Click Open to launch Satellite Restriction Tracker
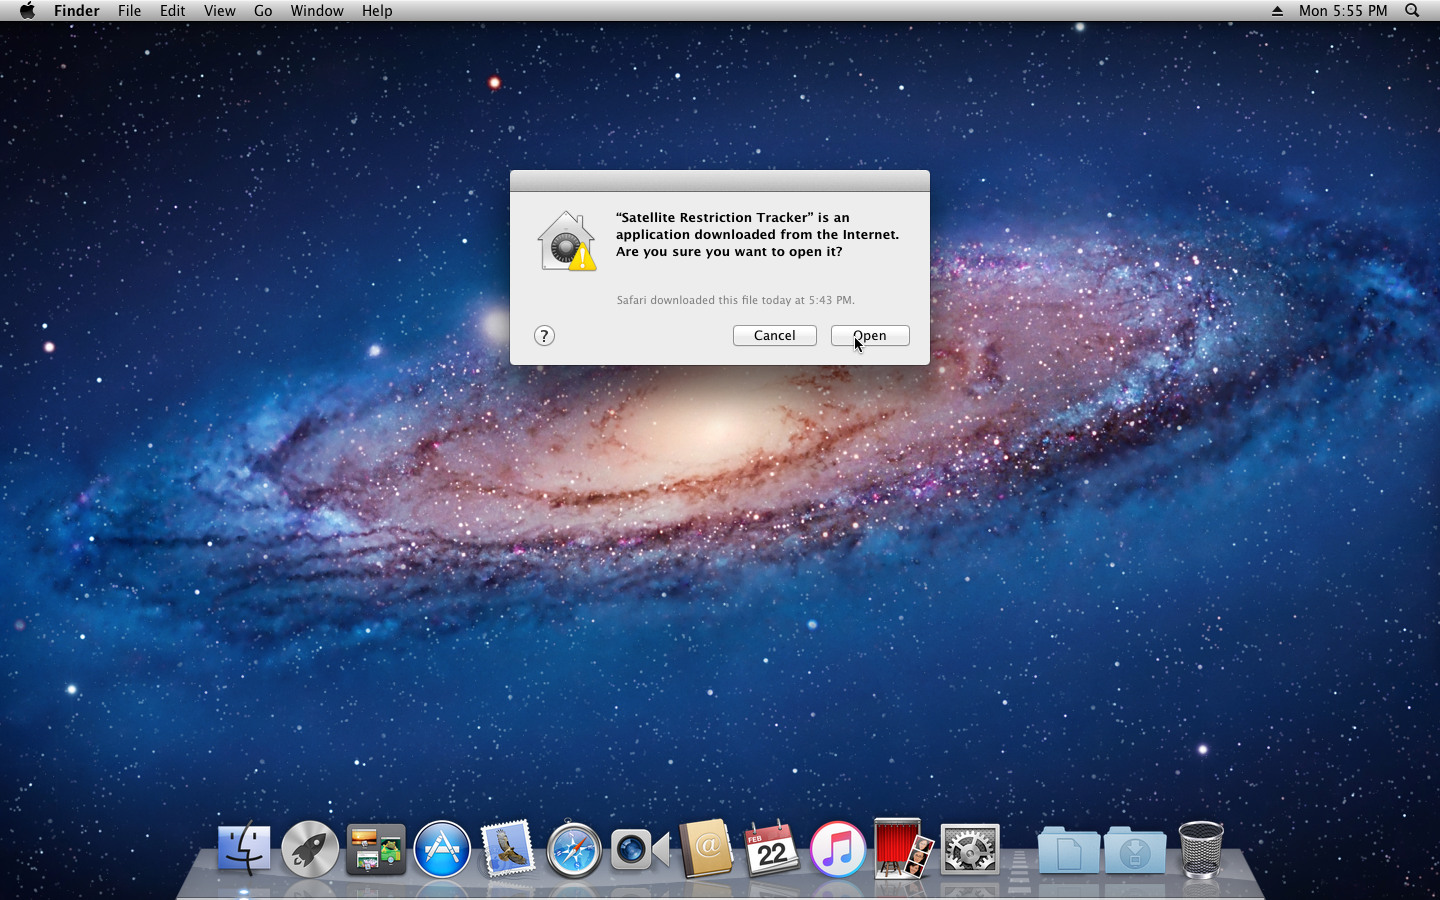The width and height of the screenshot is (1440, 900). 869,335
